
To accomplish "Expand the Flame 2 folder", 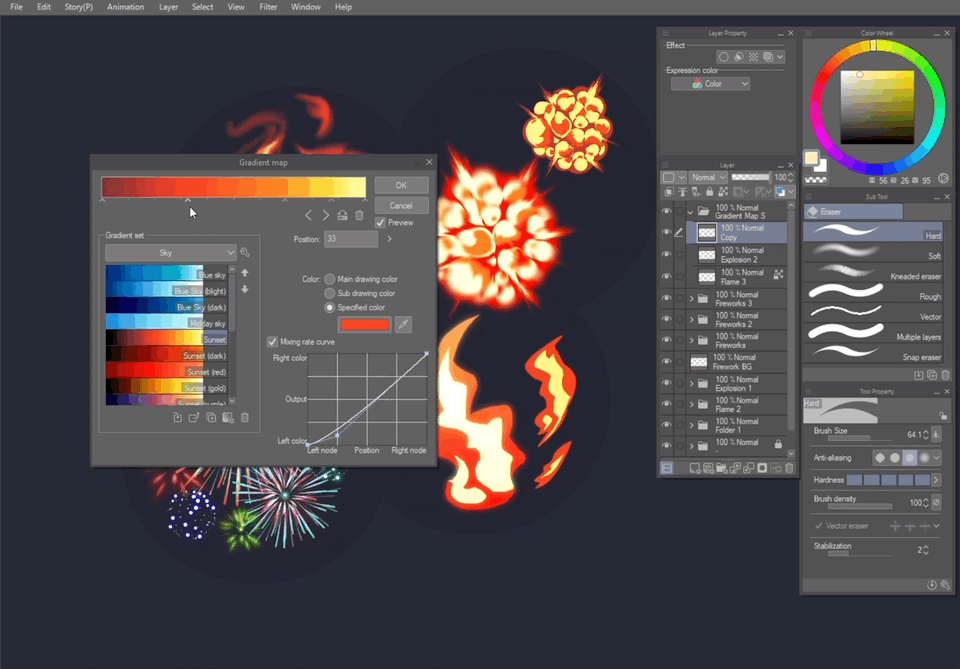I will (x=692, y=405).
